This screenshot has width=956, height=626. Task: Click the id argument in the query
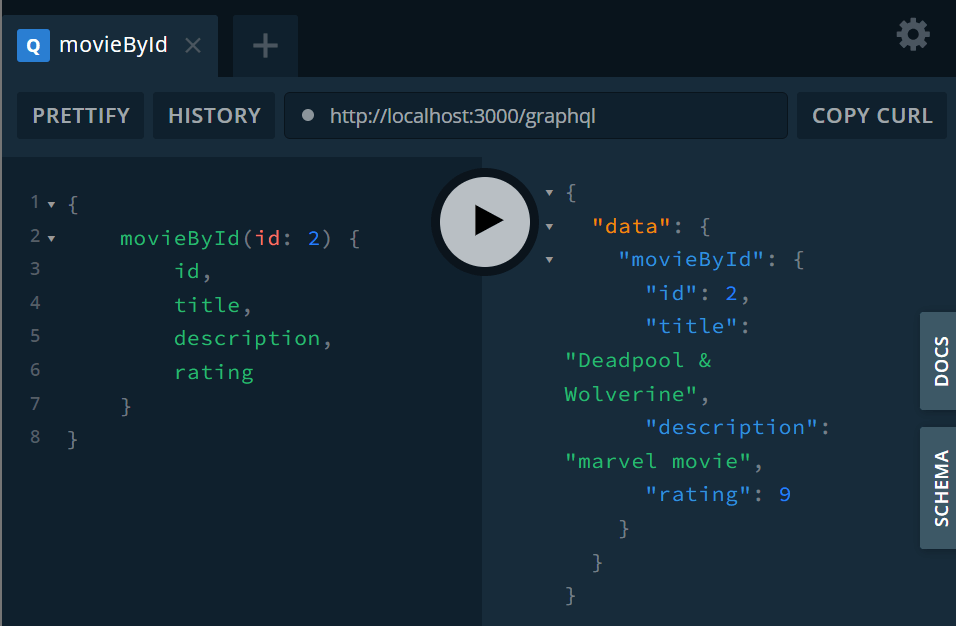point(268,238)
